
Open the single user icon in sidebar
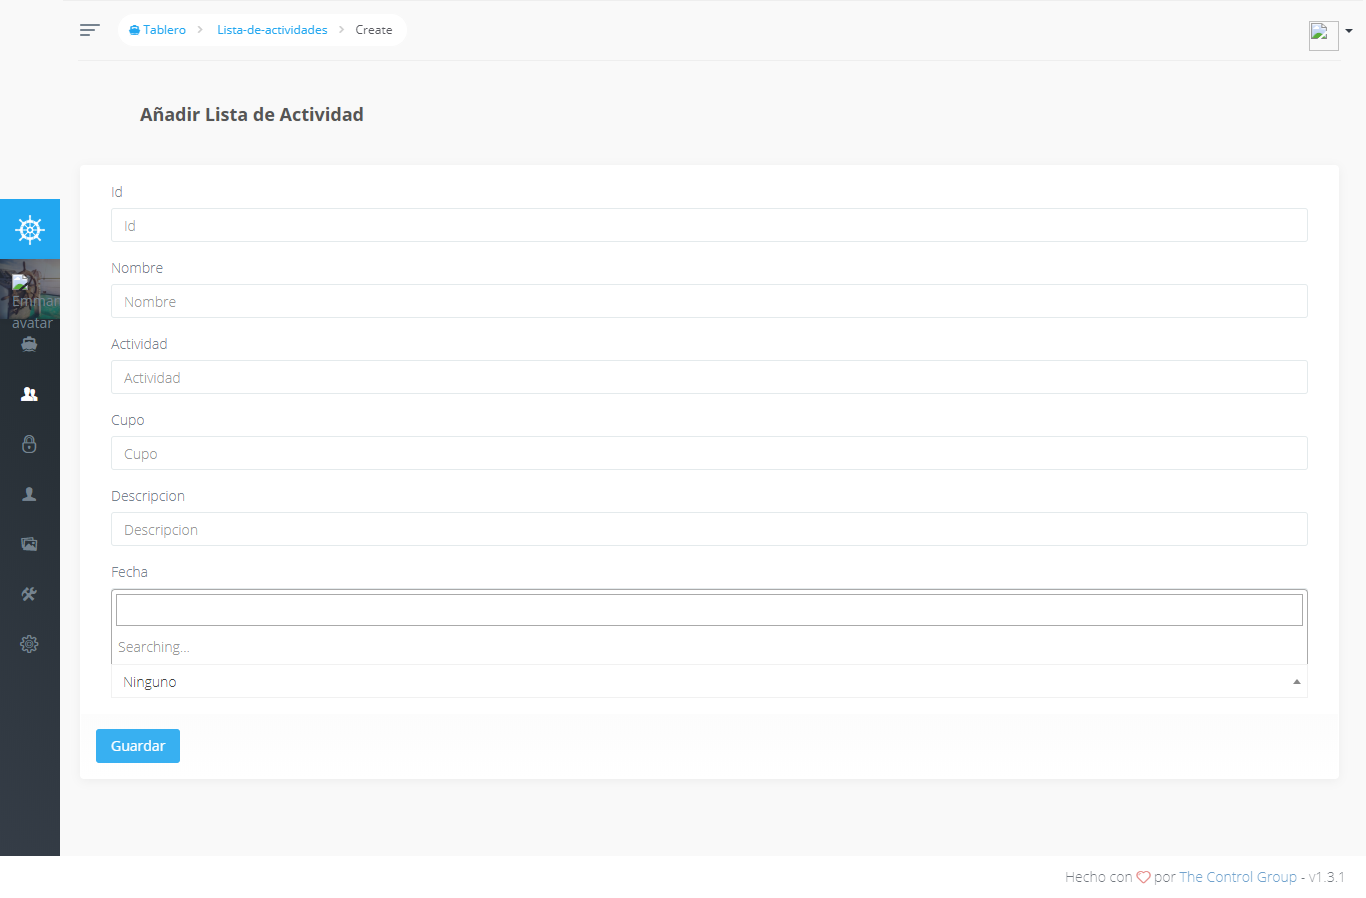click(29, 494)
